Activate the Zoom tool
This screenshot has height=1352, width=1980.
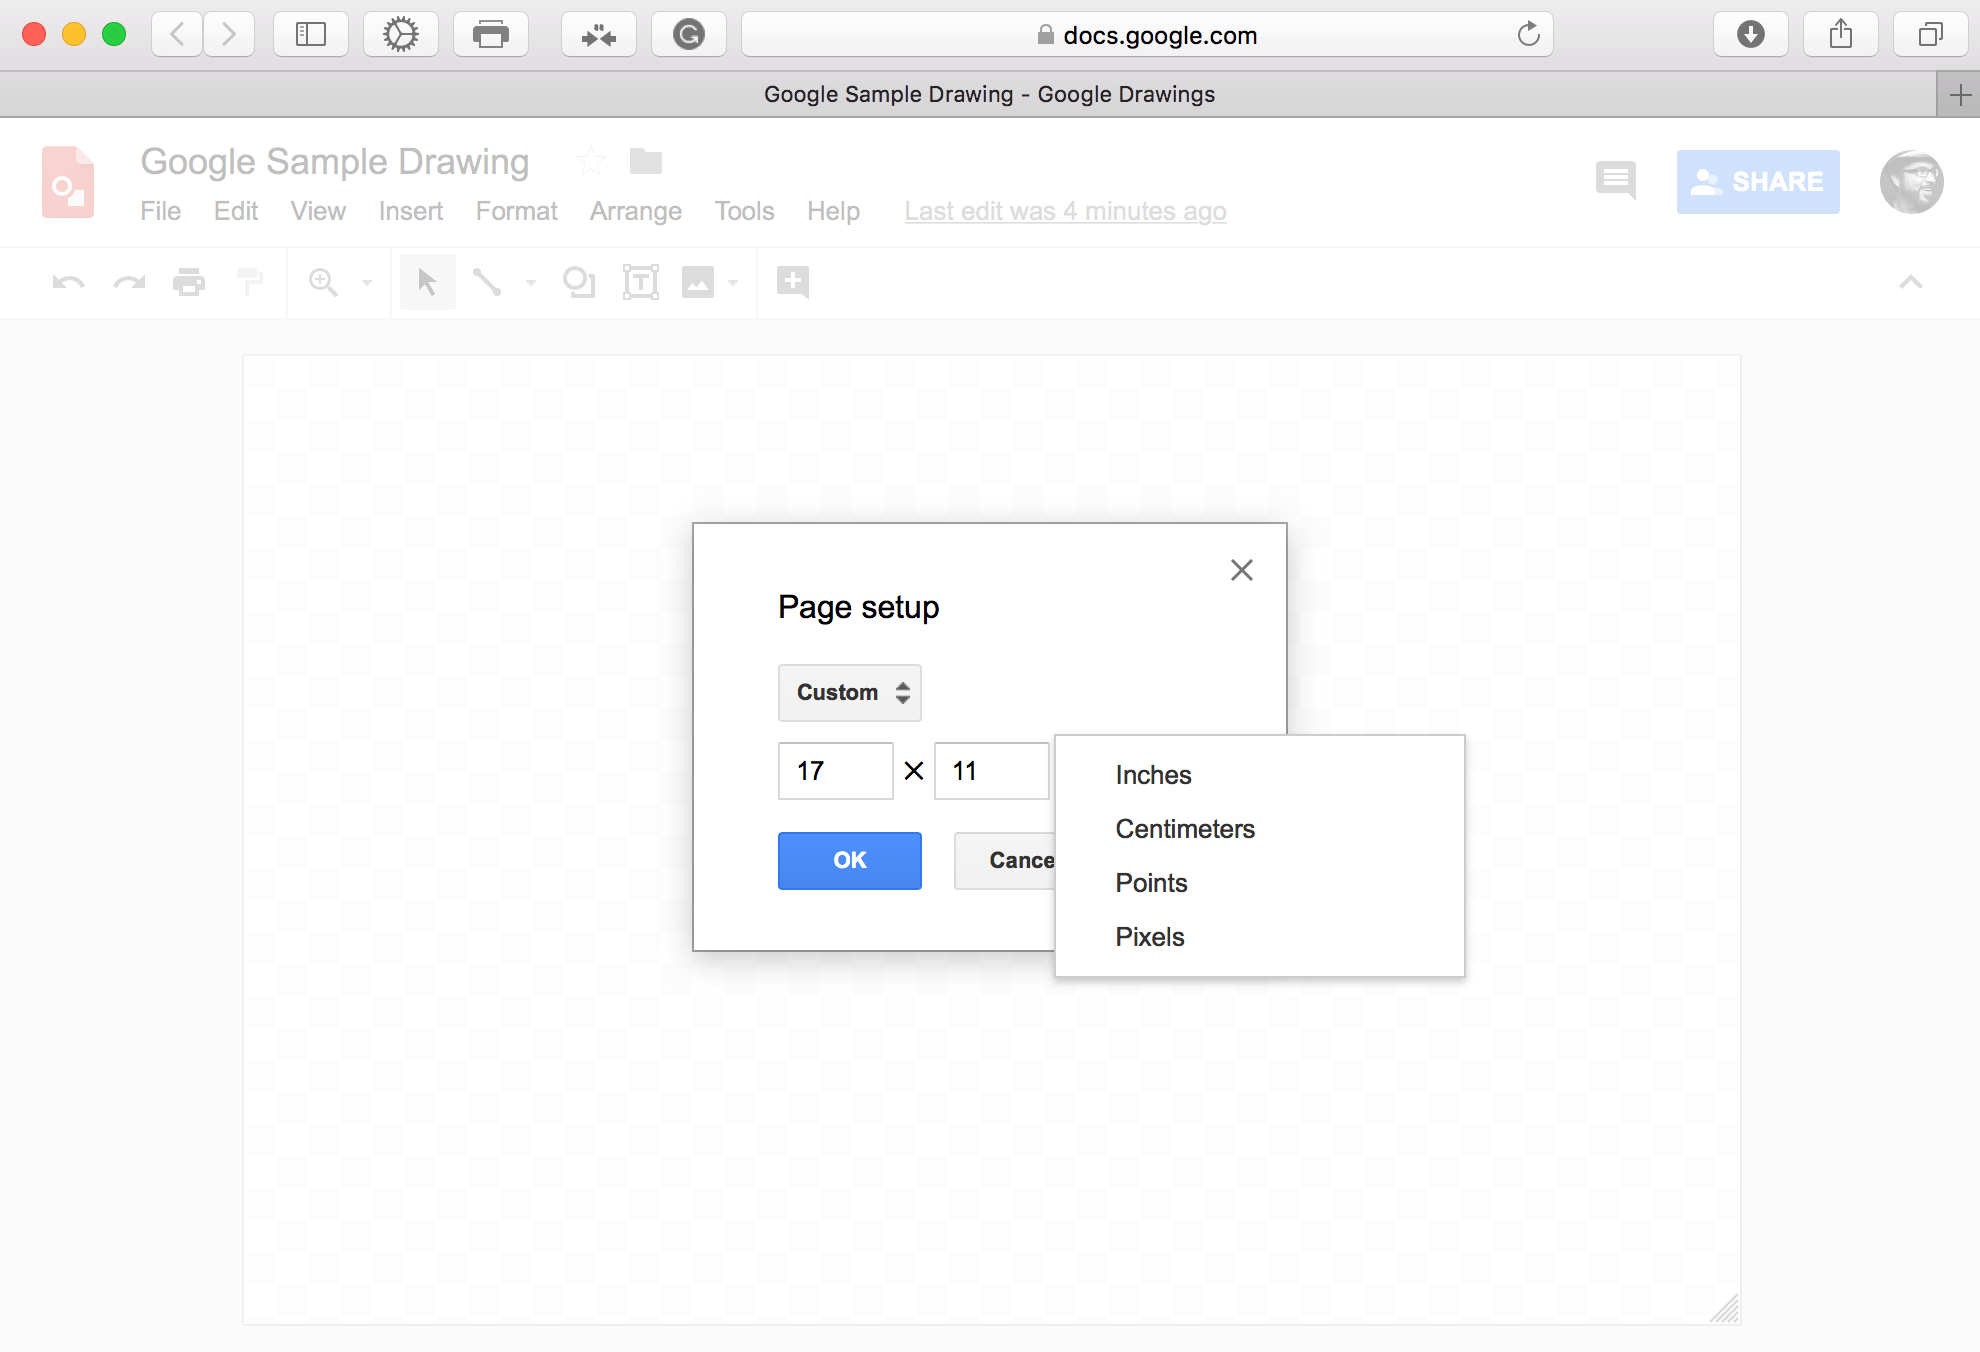(322, 282)
